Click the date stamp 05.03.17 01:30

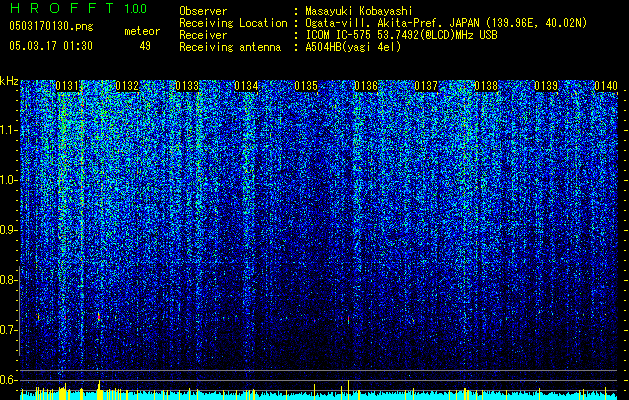point(51,45)
